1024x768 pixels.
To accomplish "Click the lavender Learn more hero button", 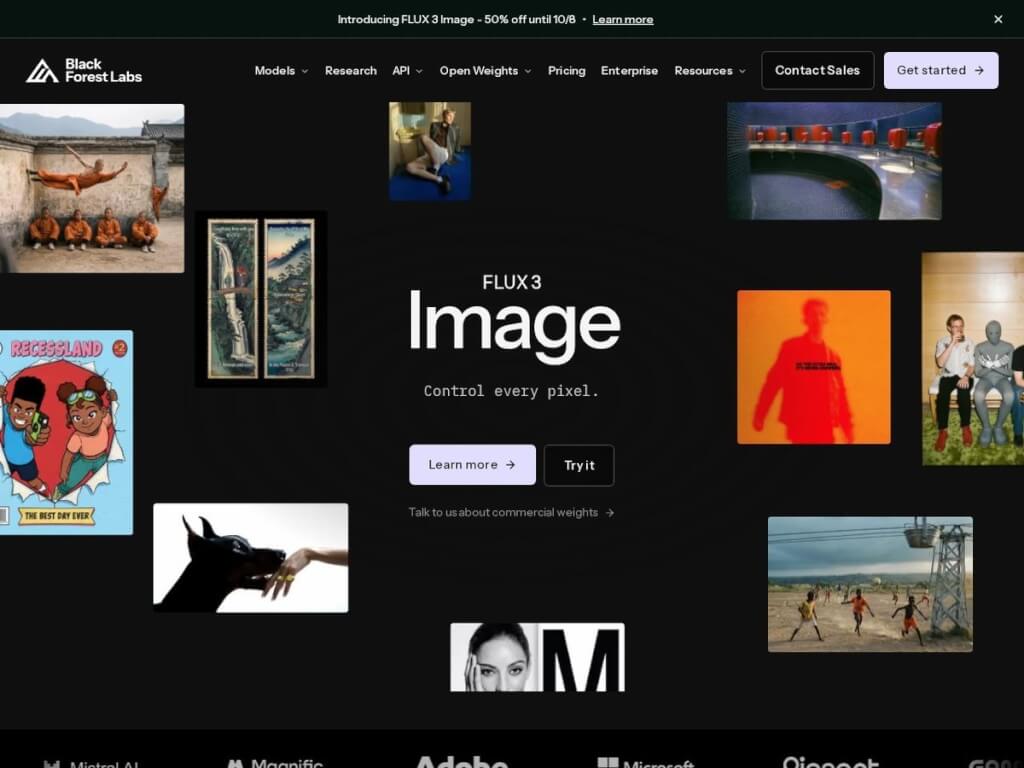I will pos(472,465).
